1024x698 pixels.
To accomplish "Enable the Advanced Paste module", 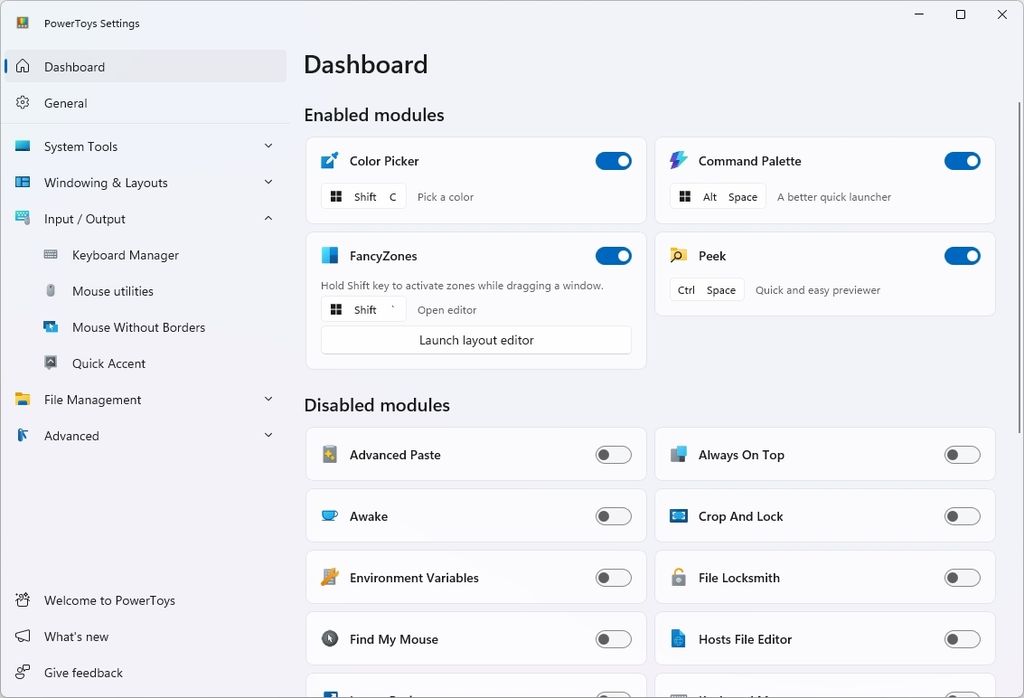I will [613, 454].
